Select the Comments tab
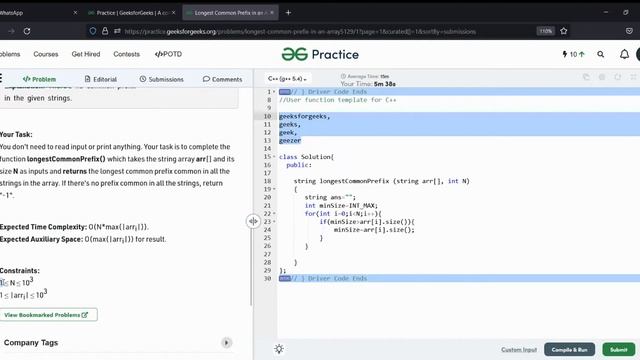Image resolution: width=640 pixels, height=360 pixels. (x=222, y=79)
